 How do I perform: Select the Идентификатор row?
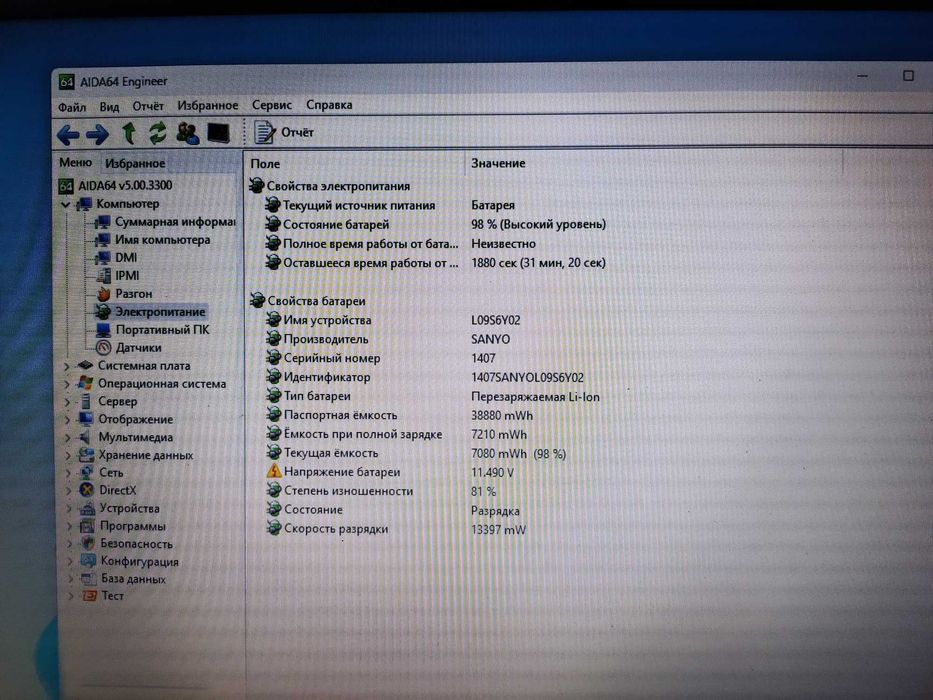pyautogui.click(x=425, y=377)
